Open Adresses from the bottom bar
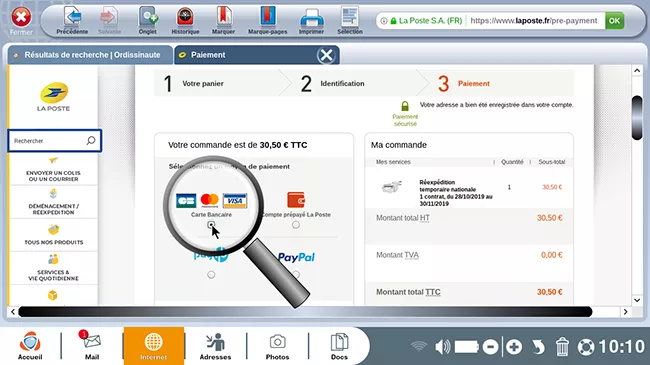The height and width of the screenshot is (365, 650). tap(215, 346)
